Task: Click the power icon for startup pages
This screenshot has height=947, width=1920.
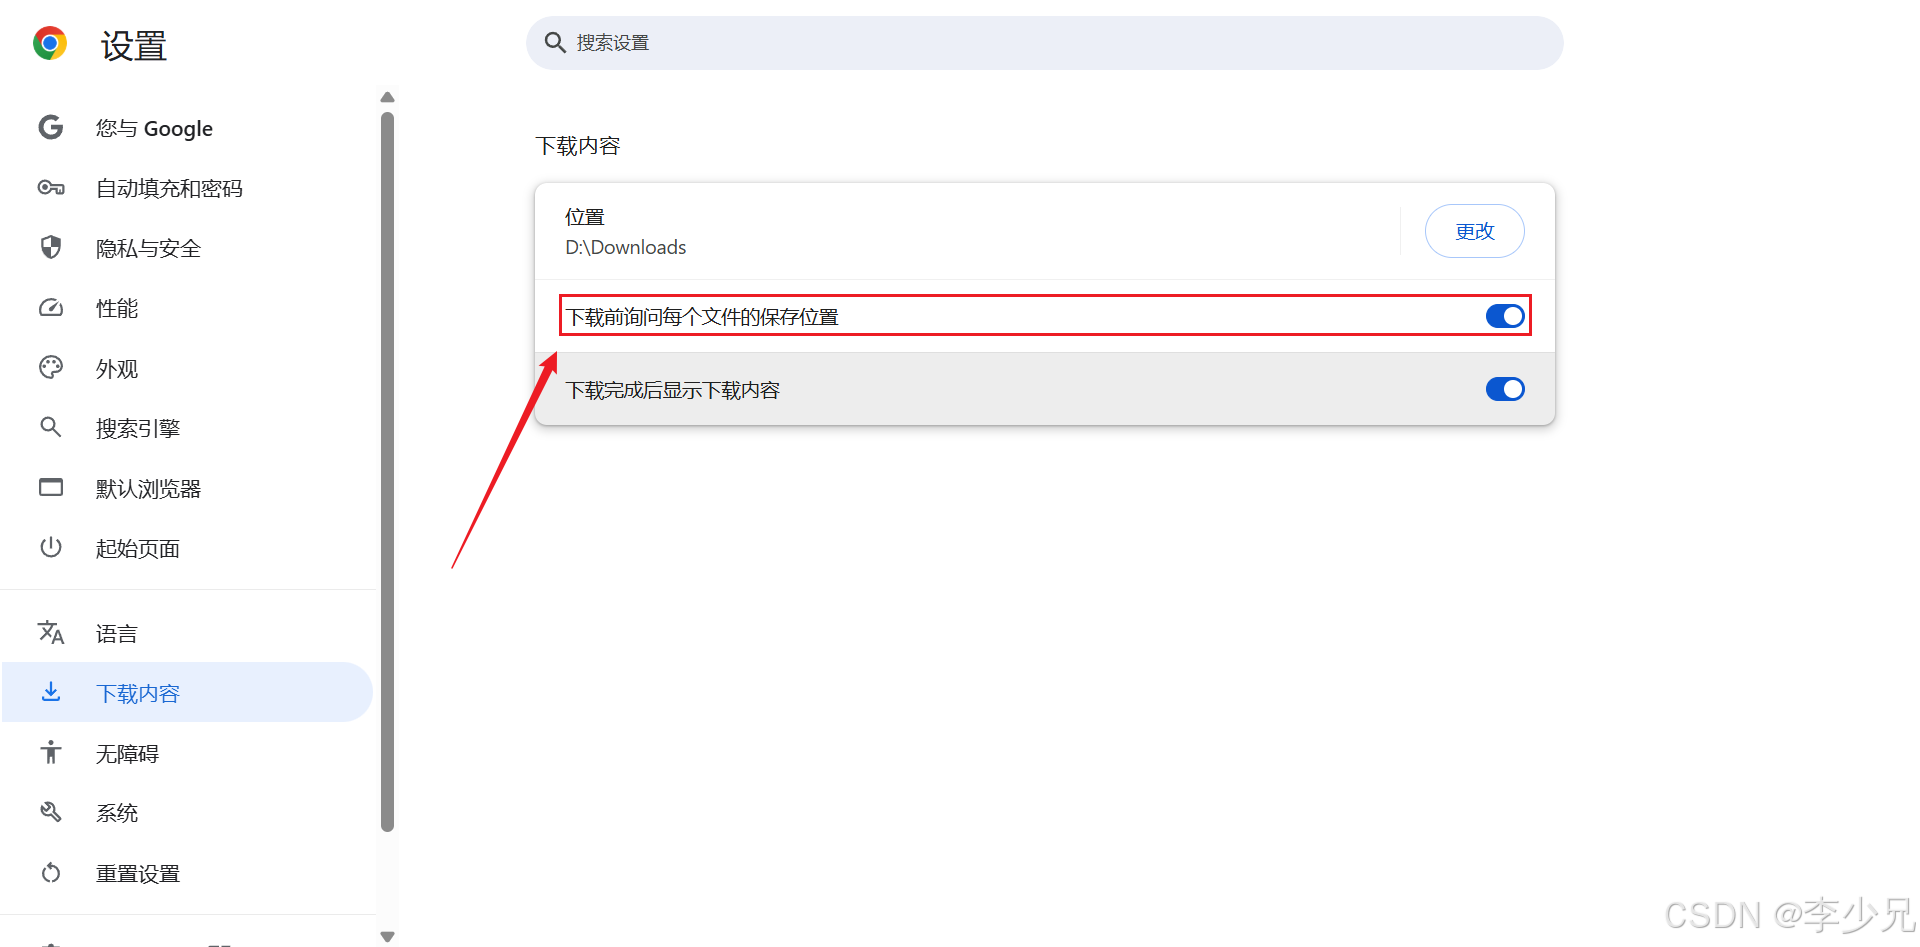Action: 51,547
